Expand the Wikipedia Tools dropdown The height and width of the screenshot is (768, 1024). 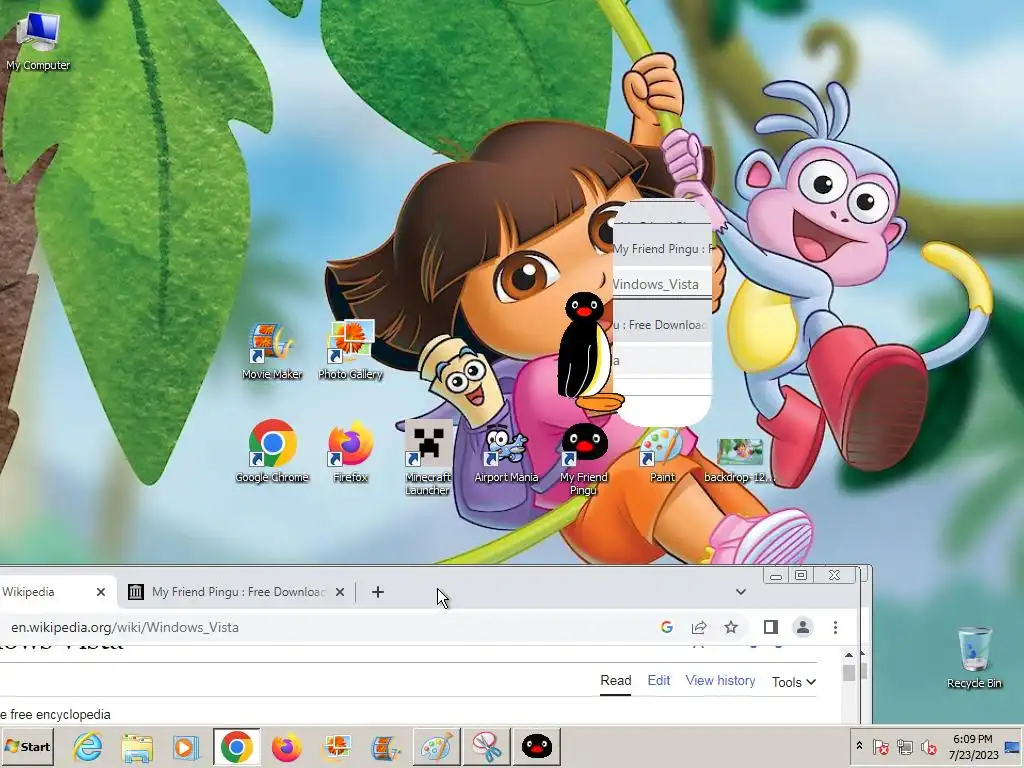tap(793, 682)
